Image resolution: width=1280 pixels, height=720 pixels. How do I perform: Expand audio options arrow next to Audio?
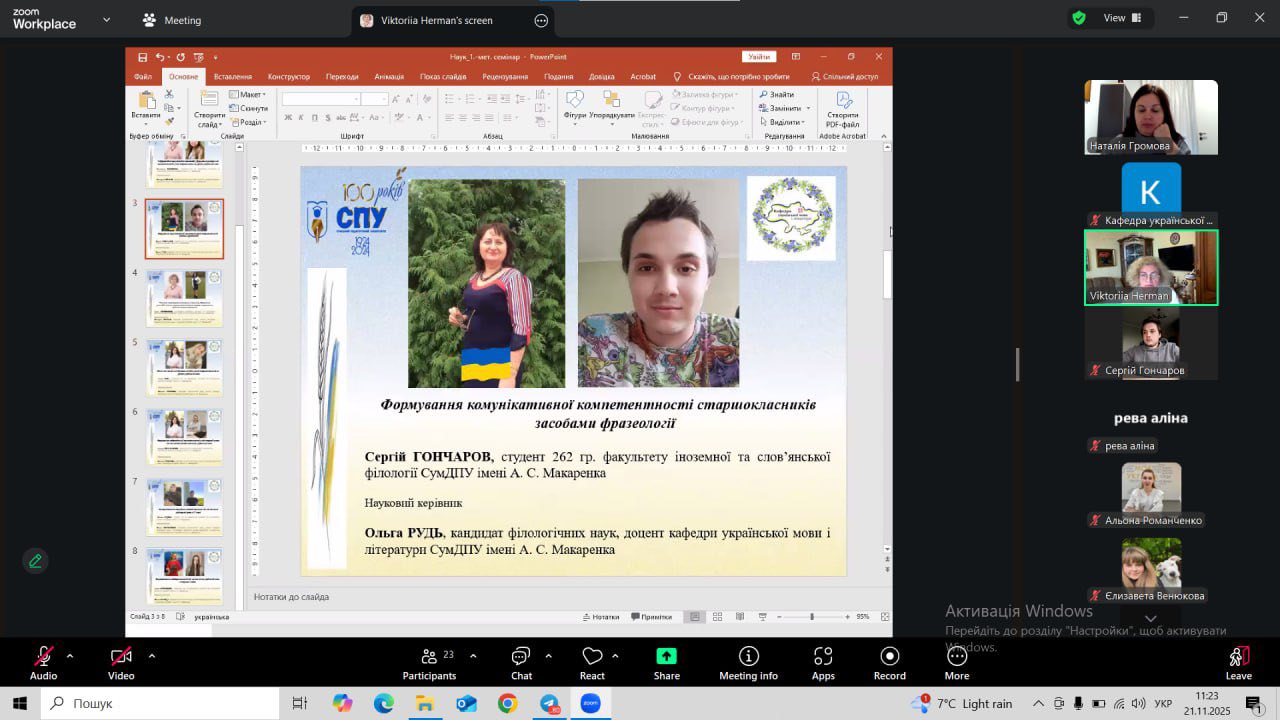[70, 656]
